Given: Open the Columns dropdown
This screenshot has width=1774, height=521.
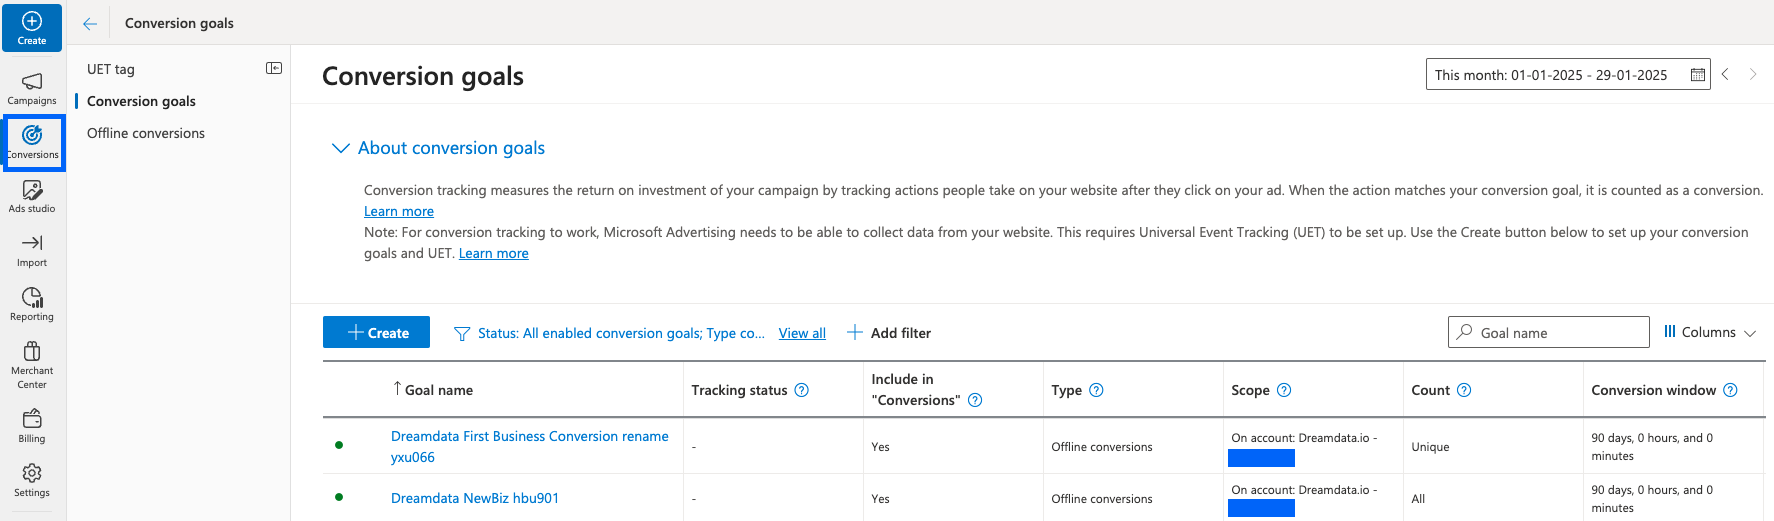Looking at the screenshot, I should 1710,332.
